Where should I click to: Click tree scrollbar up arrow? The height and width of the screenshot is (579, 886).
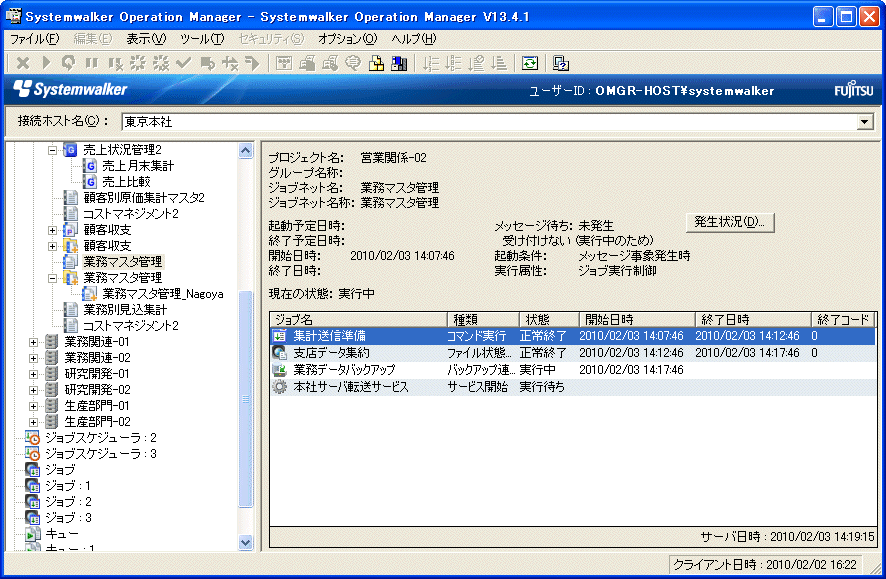pos(245,151)
